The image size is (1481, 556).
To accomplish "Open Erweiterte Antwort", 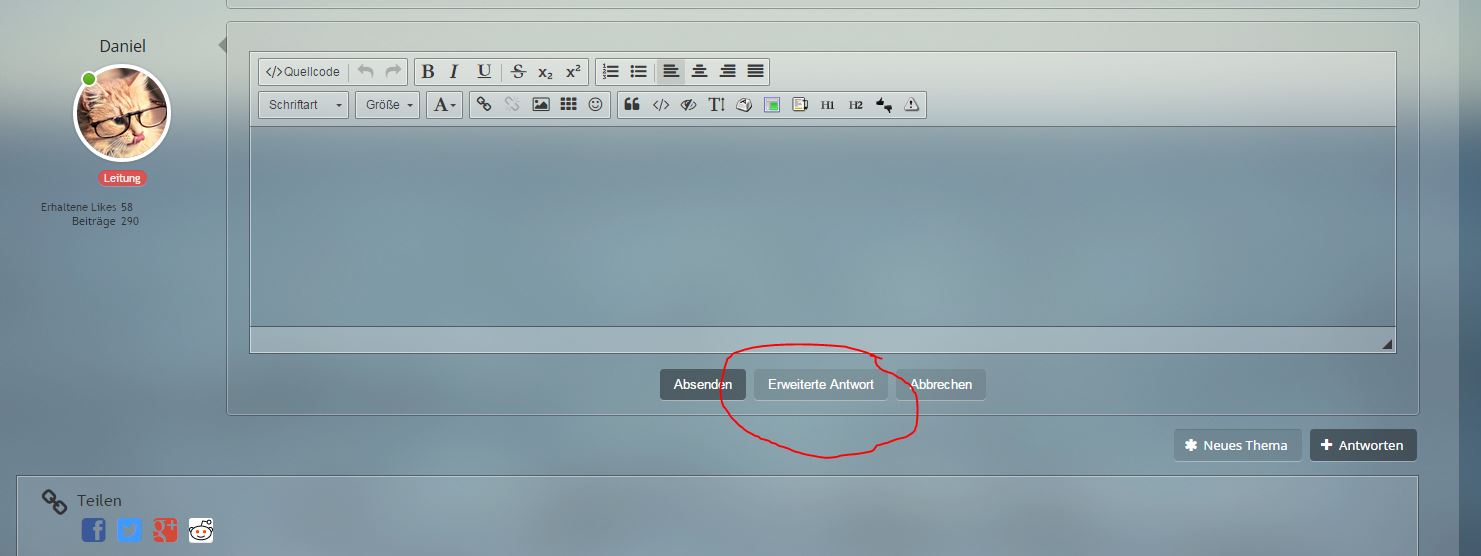I will click(x=820, y=385).
